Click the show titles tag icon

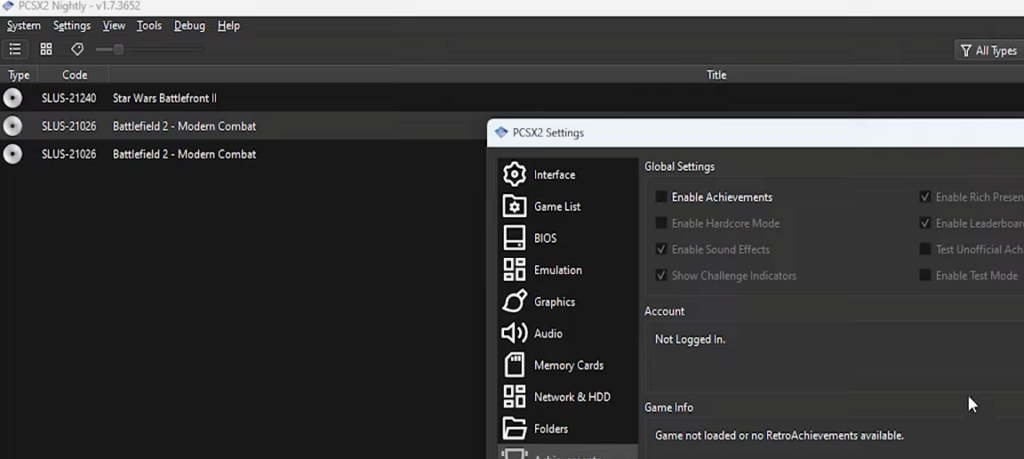(77, 49)
